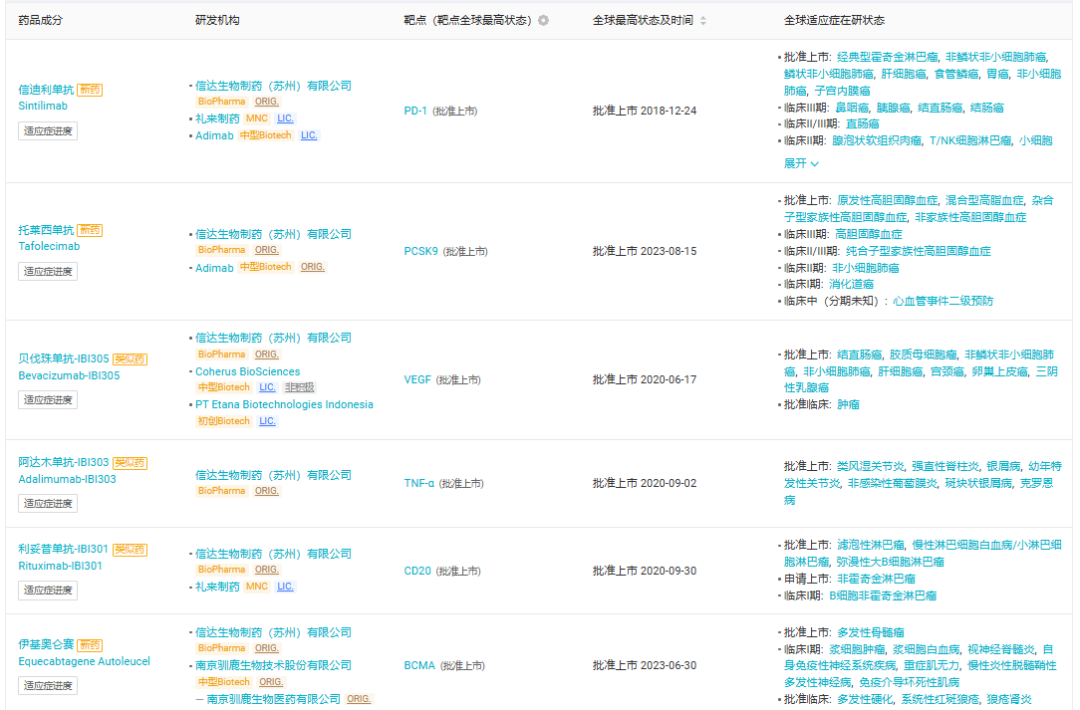Click ORIG. tag beside Adimab in Tafolecimab row
This screenshot has width=1080, height=710.
pos(312,267)
